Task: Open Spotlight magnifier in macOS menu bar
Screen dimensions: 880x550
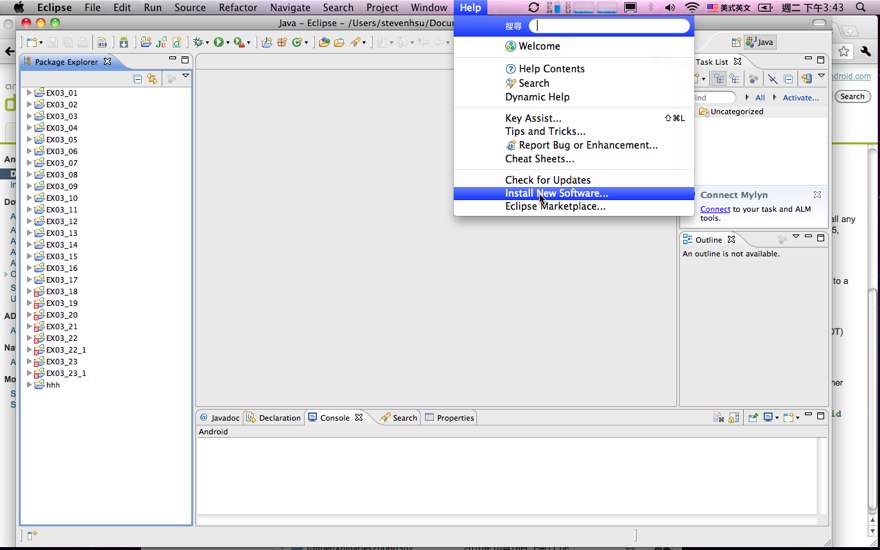Action: [861, 7]
